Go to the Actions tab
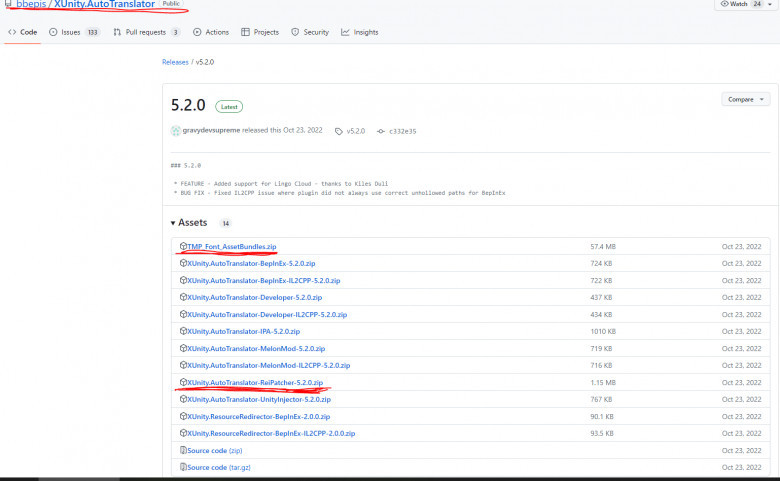The height and width of the screenshot is (481, 780). pos(211,32)
